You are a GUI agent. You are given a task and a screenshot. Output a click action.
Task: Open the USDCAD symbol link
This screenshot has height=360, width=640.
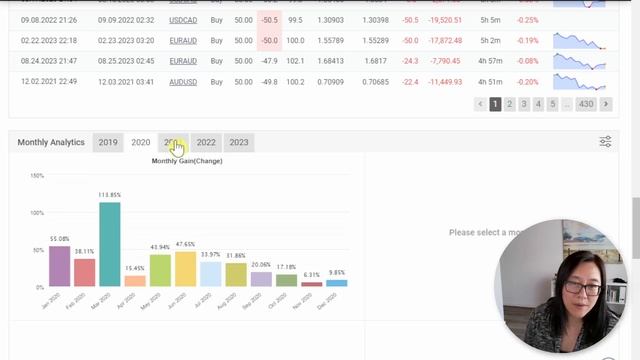coord(183,20)
